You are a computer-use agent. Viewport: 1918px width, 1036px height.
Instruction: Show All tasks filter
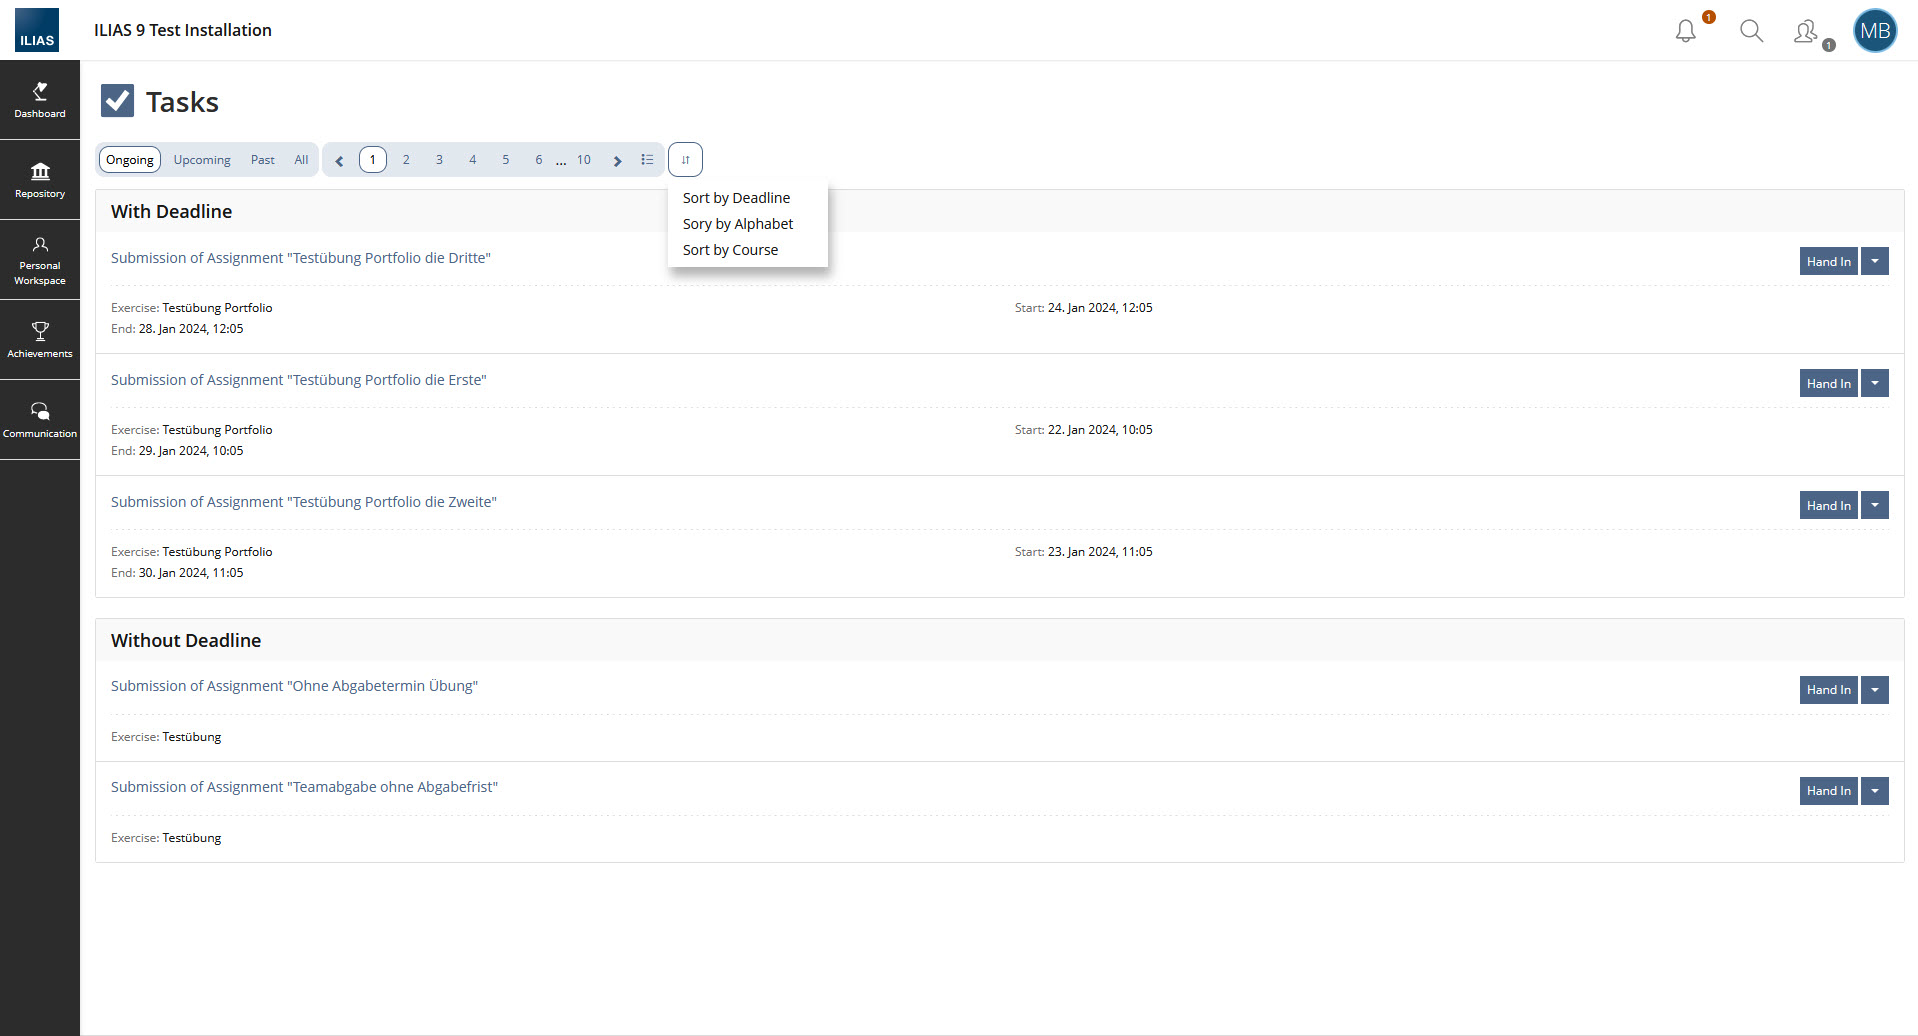301,160
